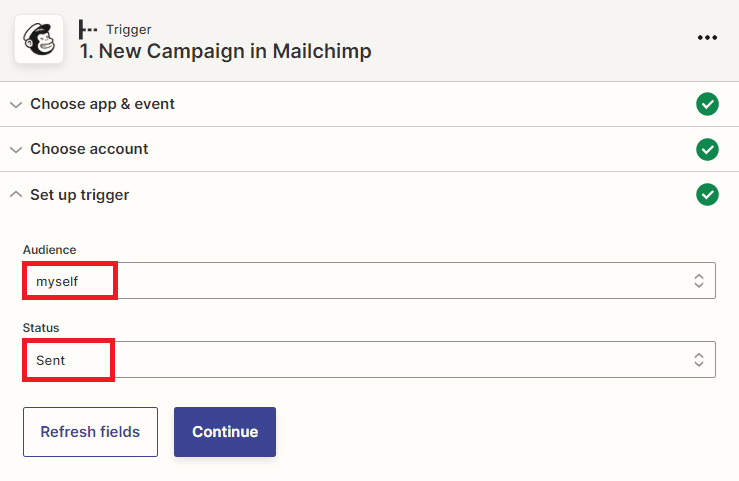This screenshot has height=481, width=739.
Task: Click green checkmark for Choose app & event
Action: (x=707, y=104)
